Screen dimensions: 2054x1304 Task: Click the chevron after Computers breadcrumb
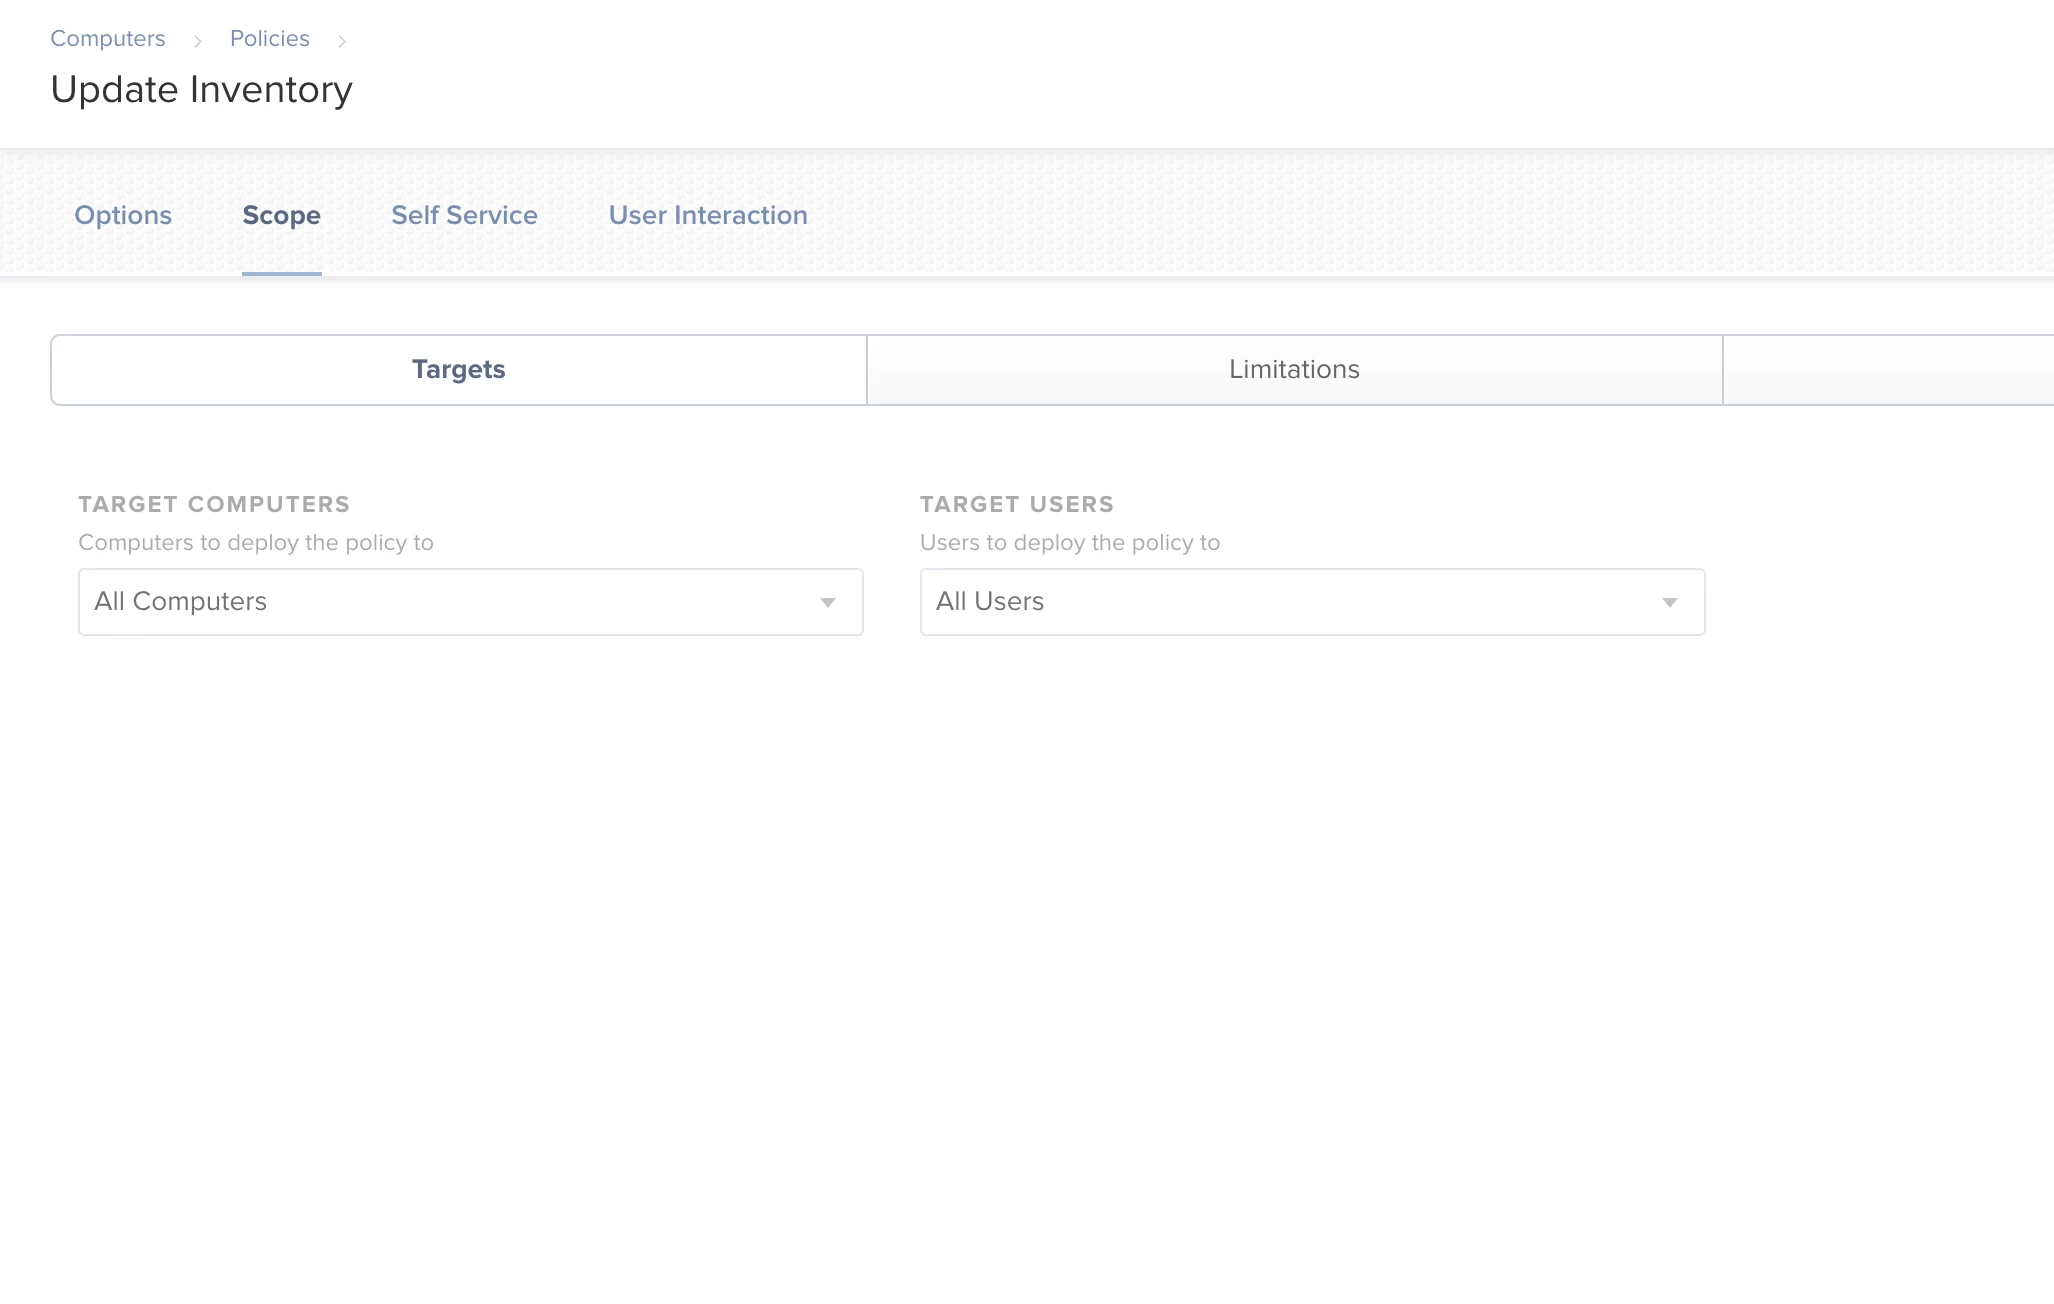point(198,41)
